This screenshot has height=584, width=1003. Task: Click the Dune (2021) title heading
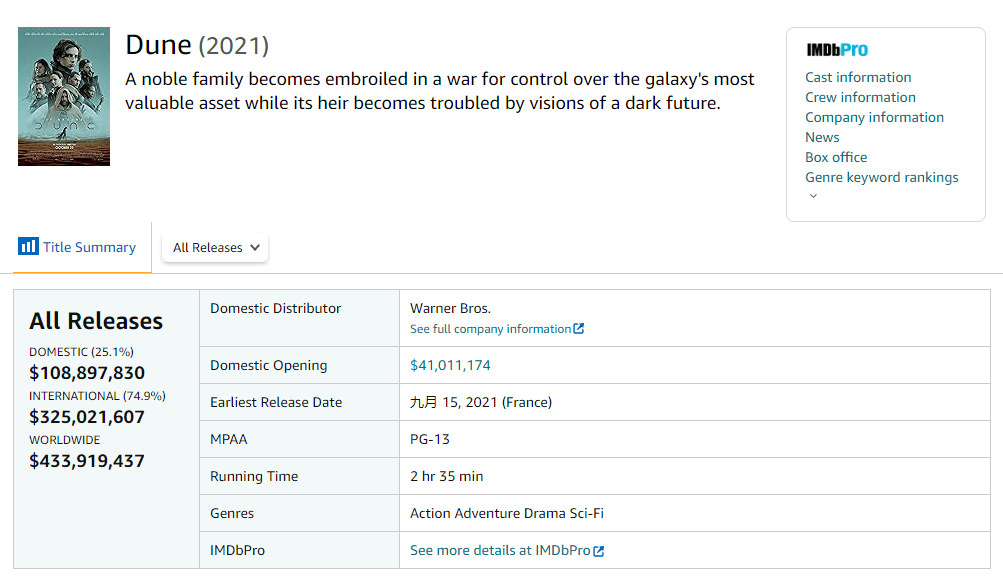click(197, 45)
